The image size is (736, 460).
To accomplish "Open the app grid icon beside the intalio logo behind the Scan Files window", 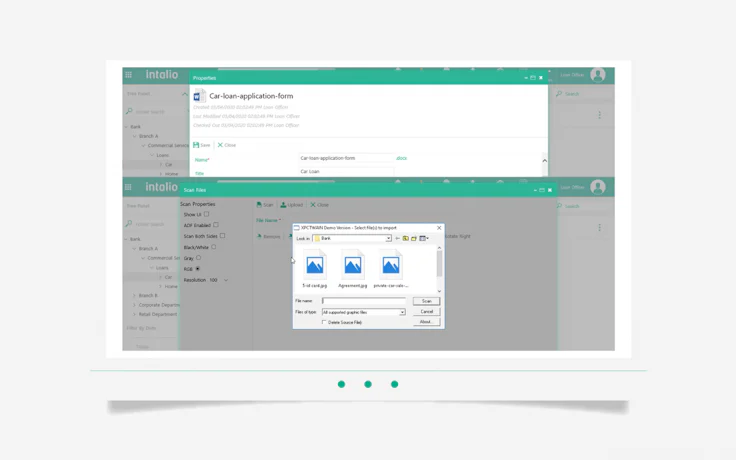I will point(128,187).
